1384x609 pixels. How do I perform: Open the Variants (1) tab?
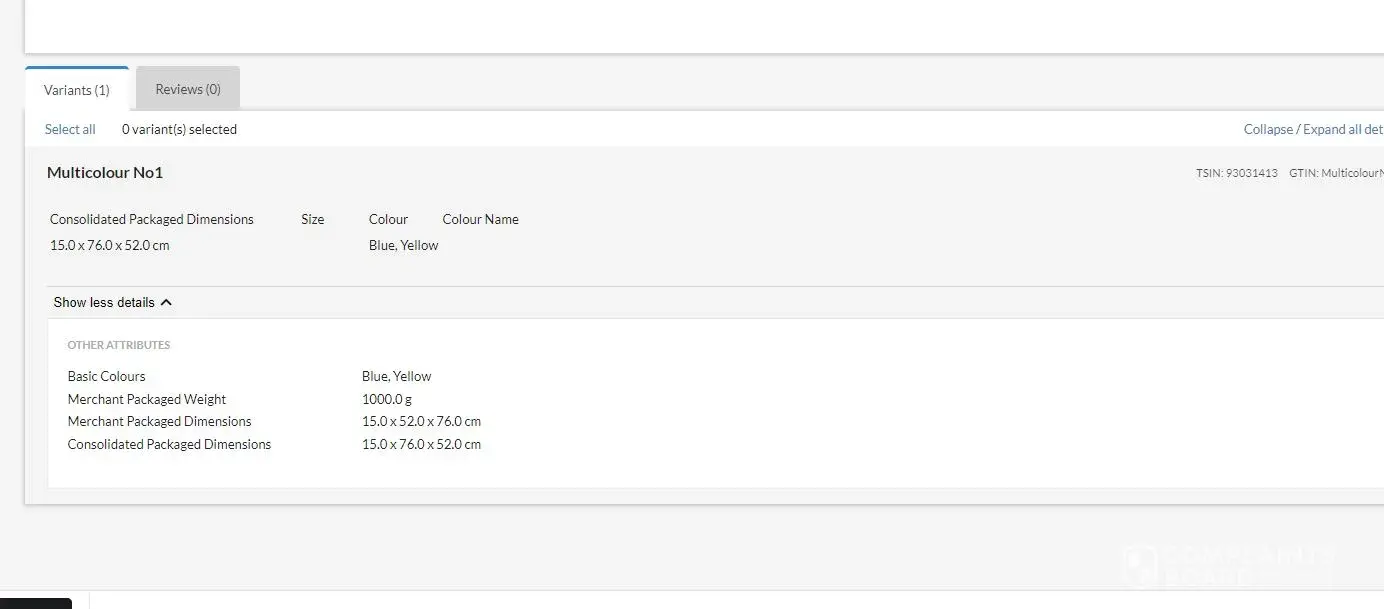pos(77,90)
